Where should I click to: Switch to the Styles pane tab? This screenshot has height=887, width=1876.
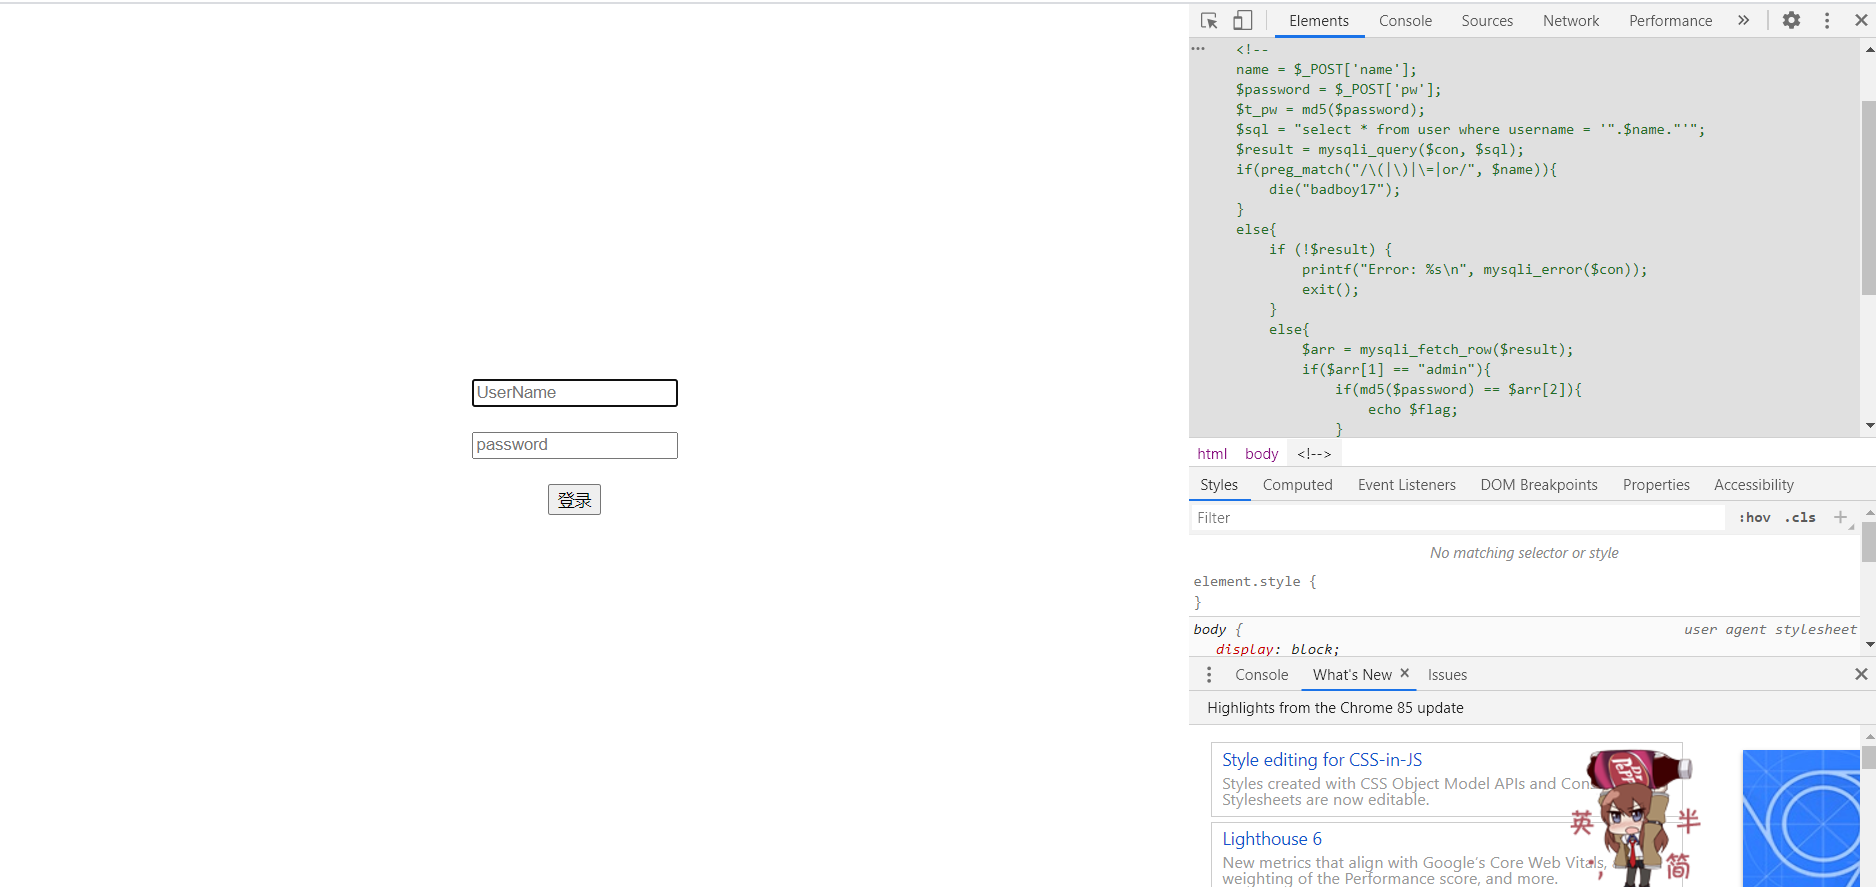tap(1219, 485)
